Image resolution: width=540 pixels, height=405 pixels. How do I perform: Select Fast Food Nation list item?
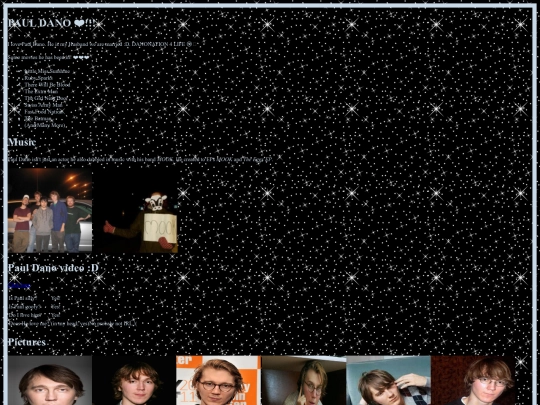pyautogui.click(x=44, y=112)
